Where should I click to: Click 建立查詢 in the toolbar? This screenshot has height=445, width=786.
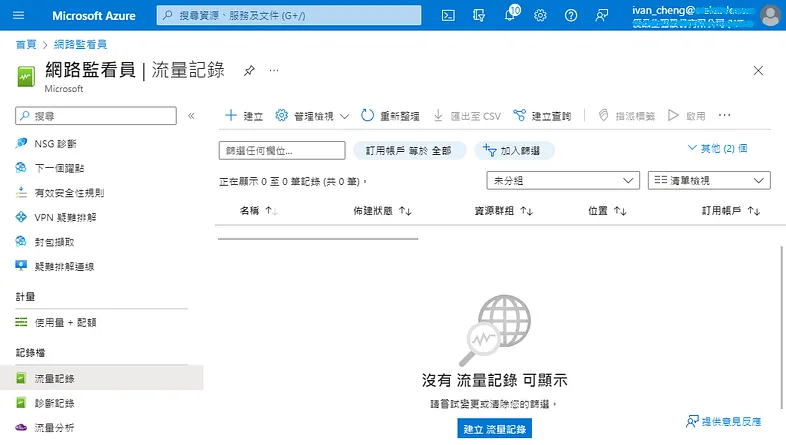coord(542,116)
